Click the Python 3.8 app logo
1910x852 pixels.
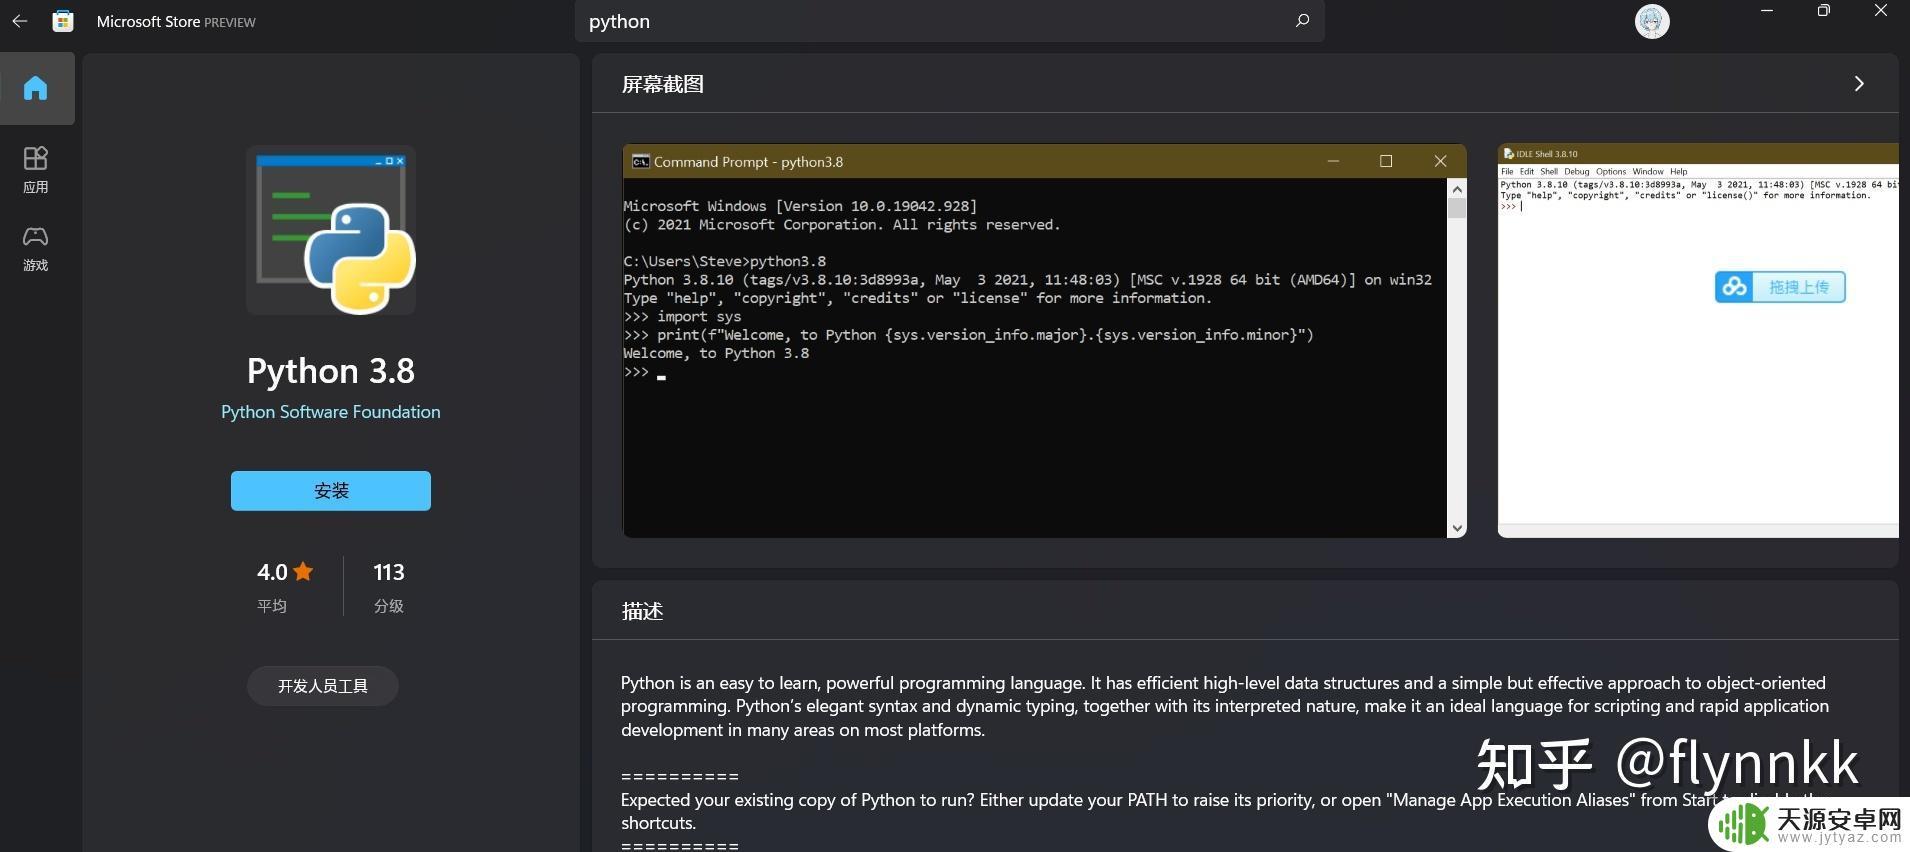[331, 230]
